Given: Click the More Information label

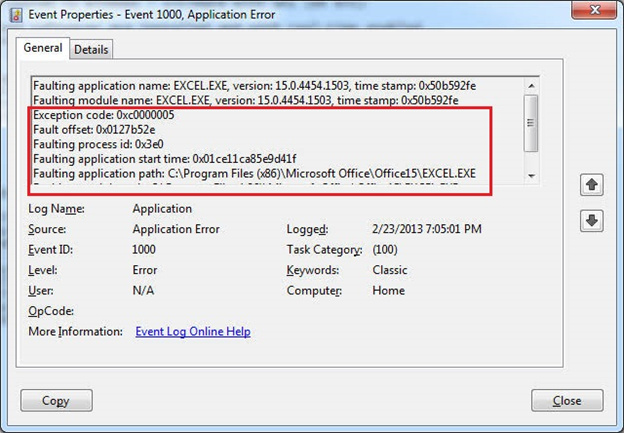Looking at the screenshot, I should coord(75,332).
